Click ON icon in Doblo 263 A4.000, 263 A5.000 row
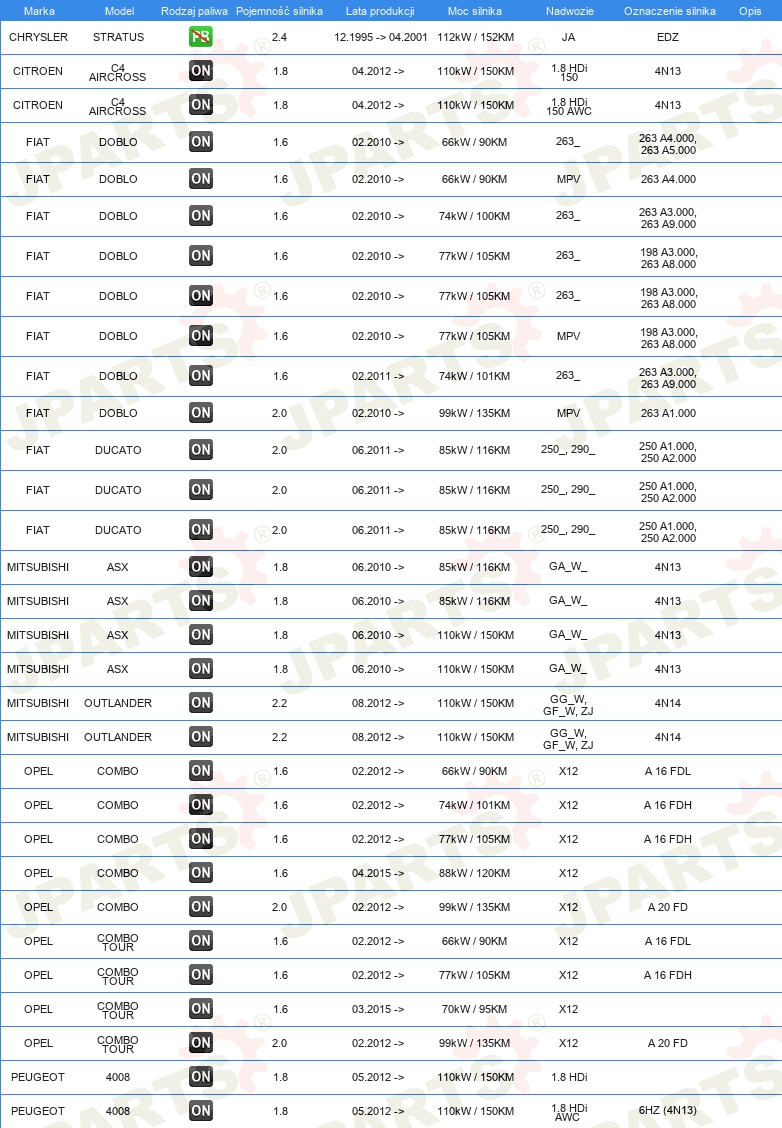Screen dimensions: 782x1128 click(x=201, y=142)
